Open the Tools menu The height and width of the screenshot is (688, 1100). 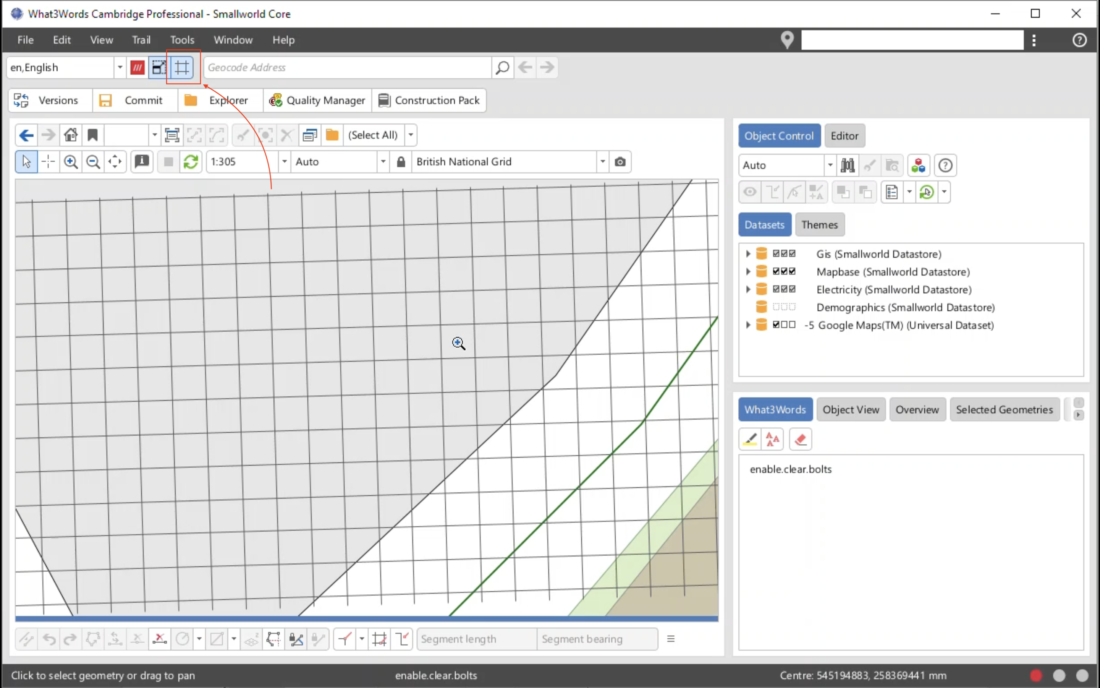tap(182, 40)
